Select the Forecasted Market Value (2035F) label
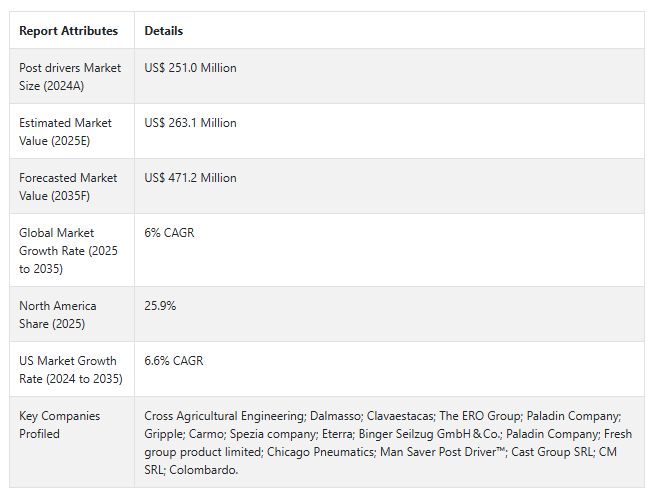Image resolution: width=651 pixels, height=490 pixels. click(x=68, y=186)
